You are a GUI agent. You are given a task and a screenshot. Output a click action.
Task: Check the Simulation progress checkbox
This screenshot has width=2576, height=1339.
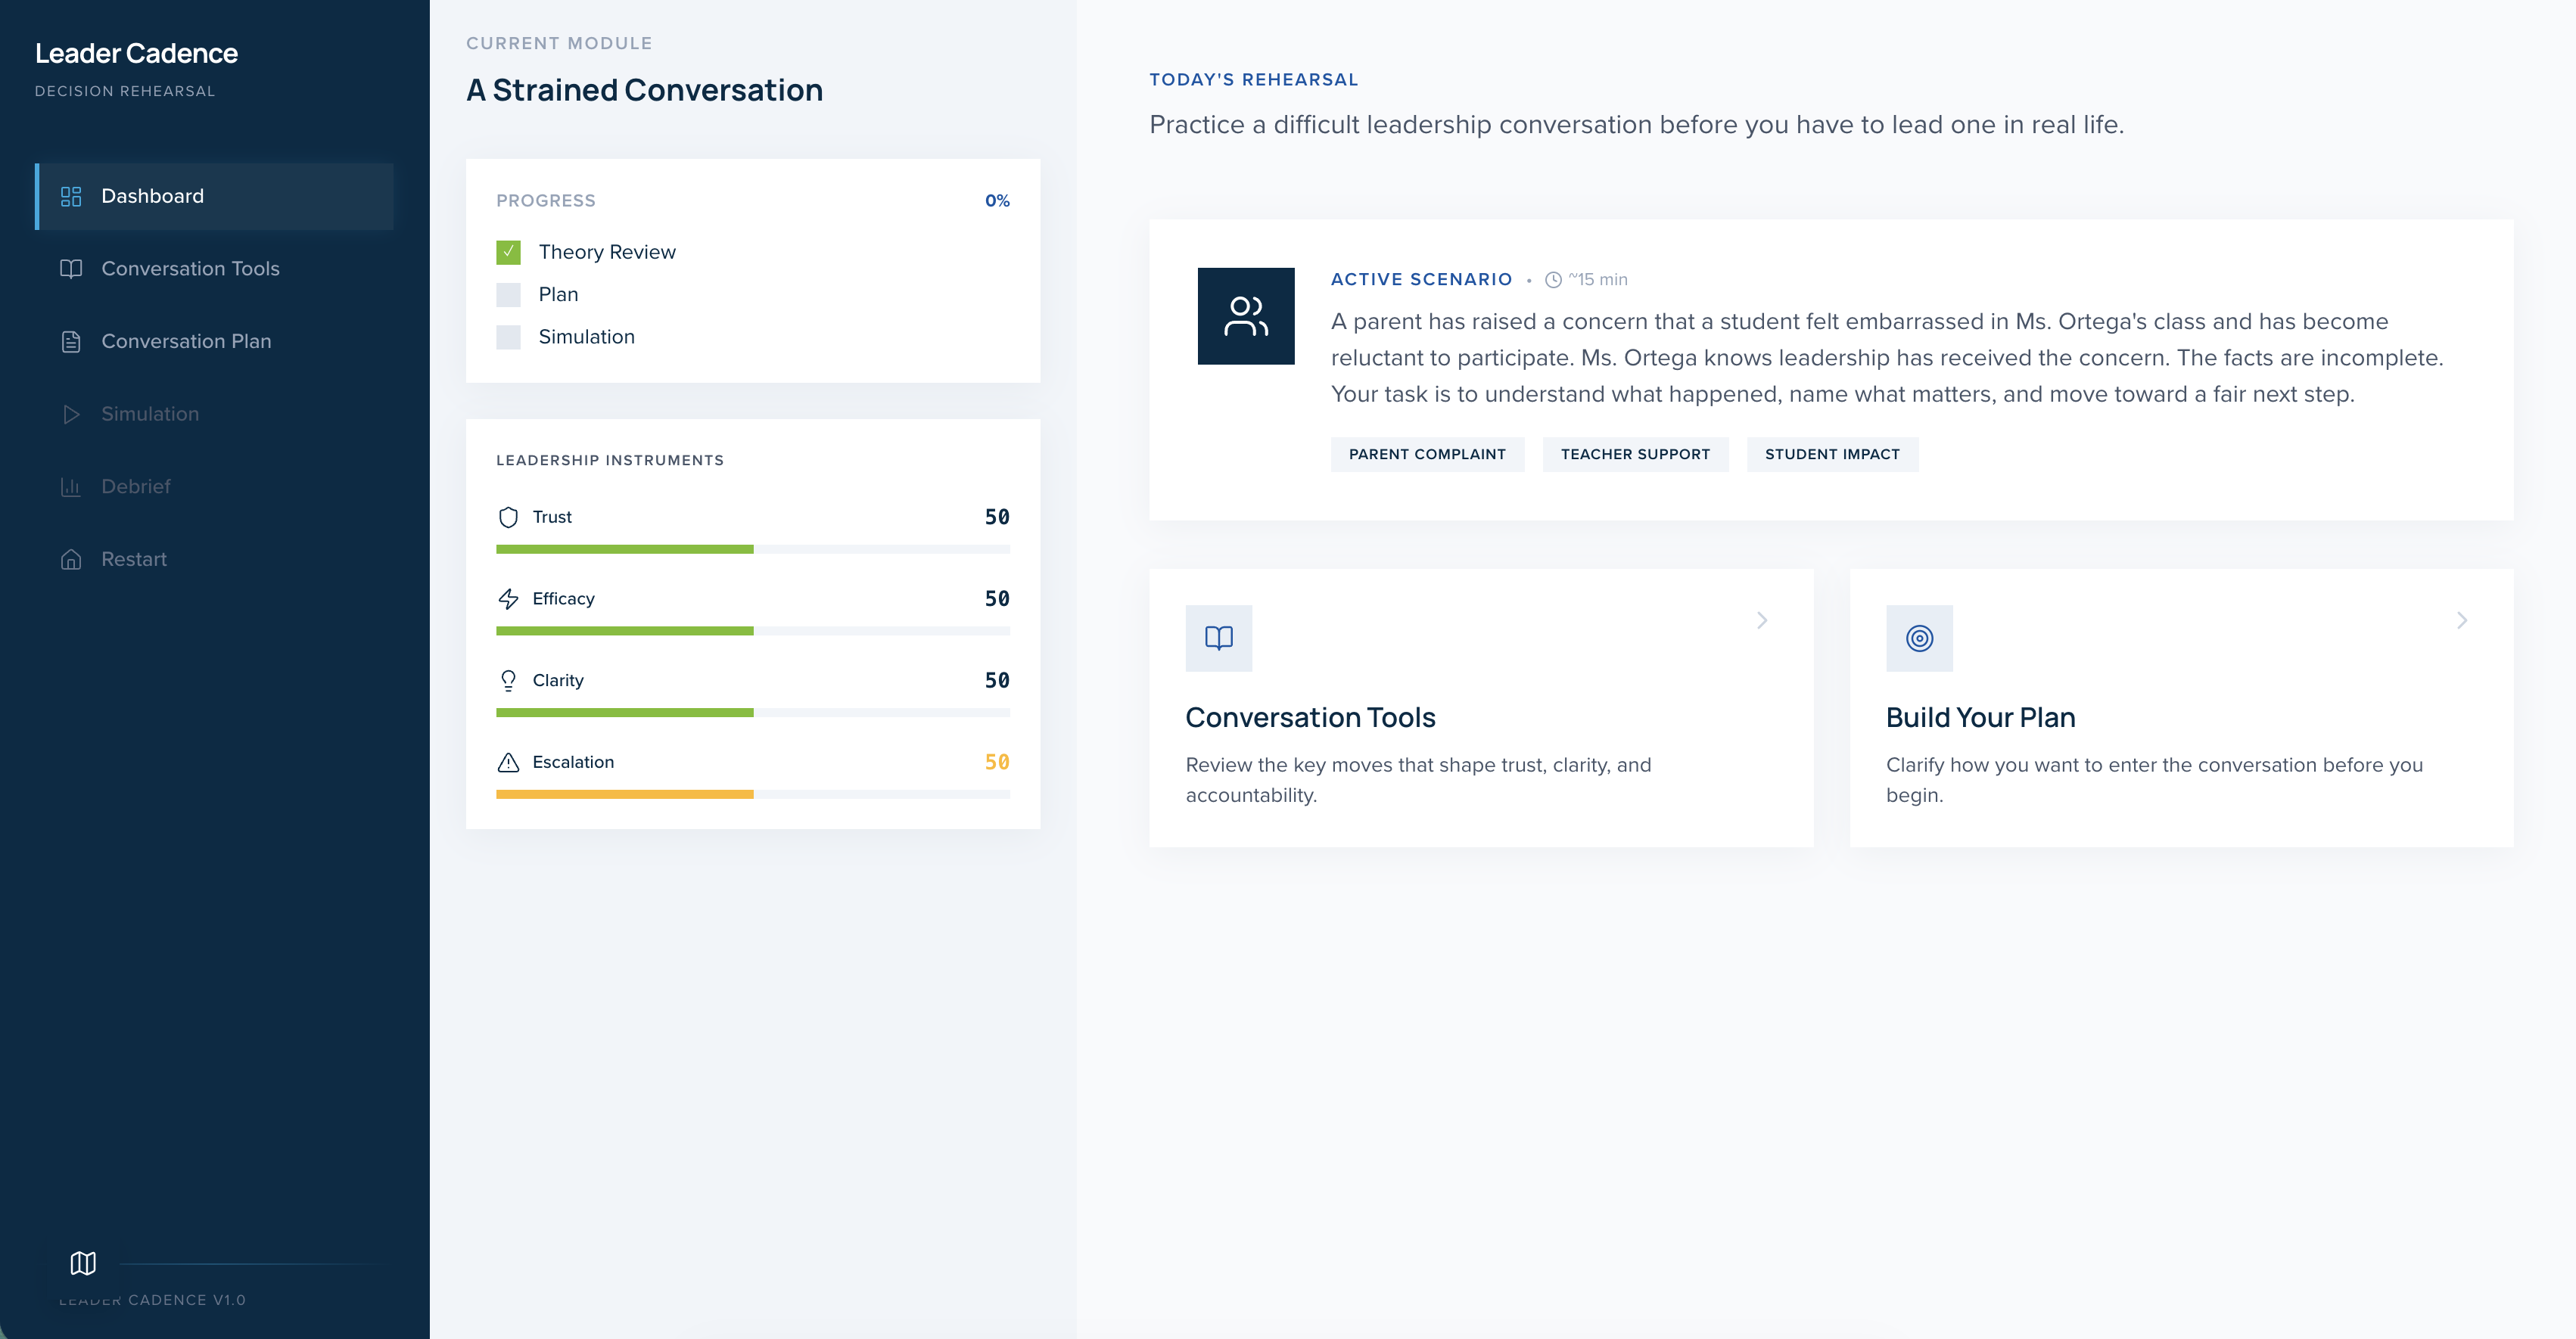point(508,337)
